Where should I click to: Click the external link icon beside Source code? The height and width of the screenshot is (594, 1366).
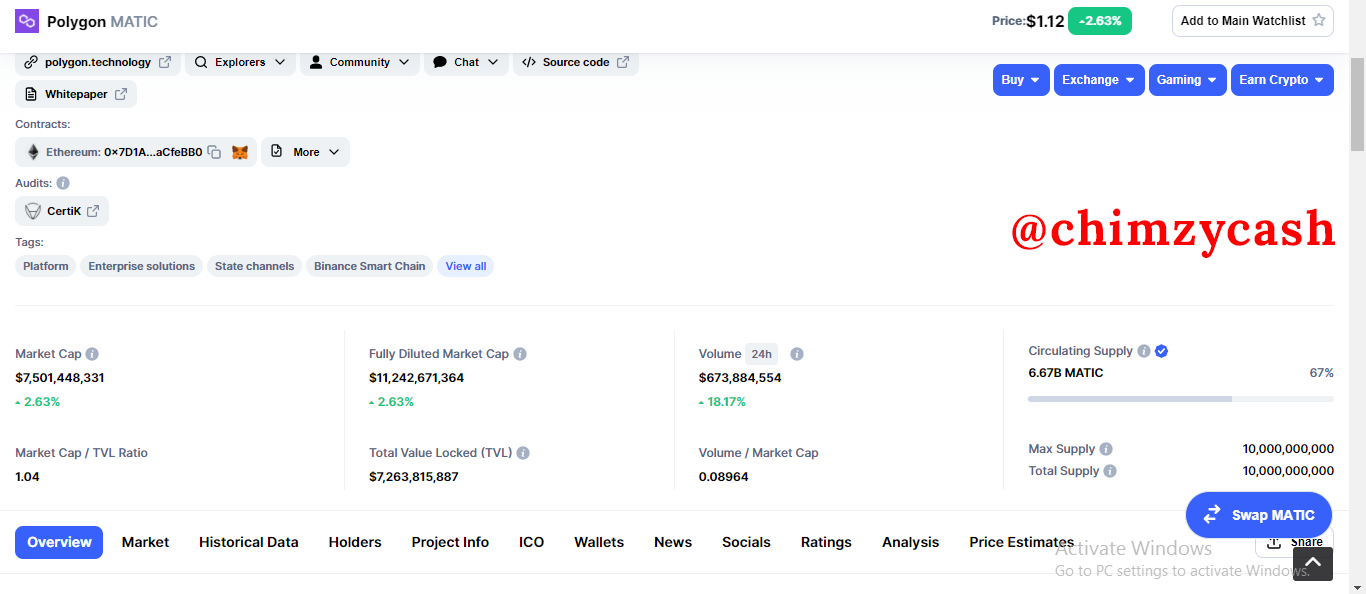(x=623, y=62)
